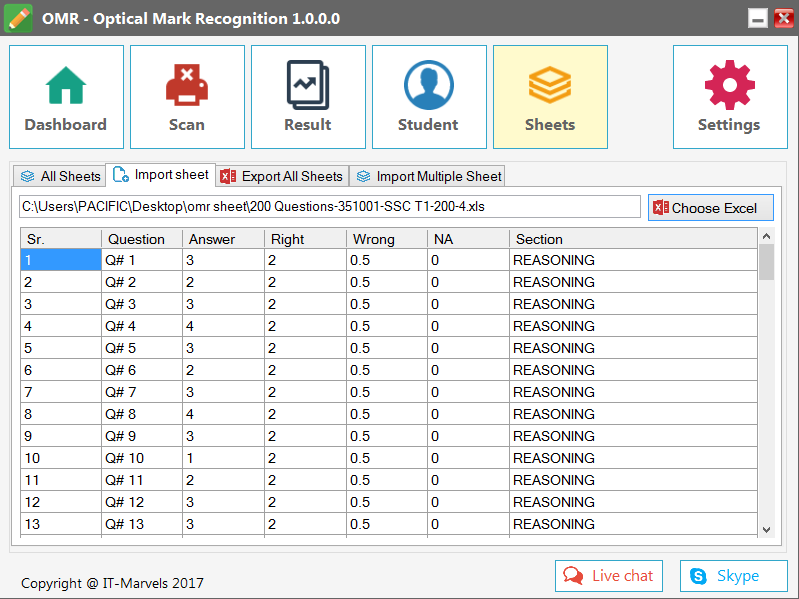The width and height of the screenshot is (799, 599).
Task: Sort by Question column header
Action: [142, 239]
